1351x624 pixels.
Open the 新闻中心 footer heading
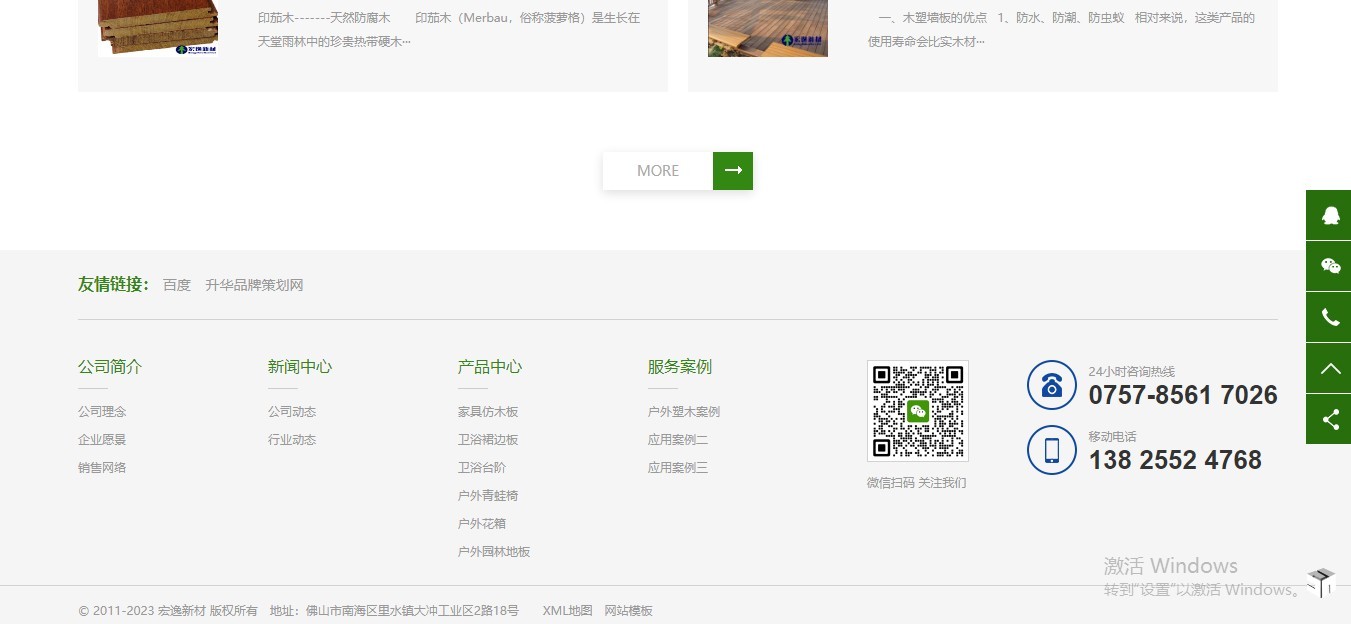(299, 367)
